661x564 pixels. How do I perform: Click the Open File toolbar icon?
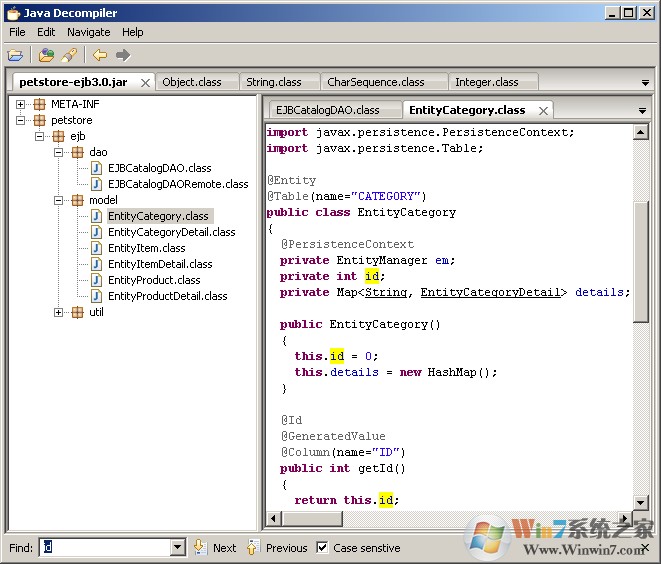tap(15, 56)
